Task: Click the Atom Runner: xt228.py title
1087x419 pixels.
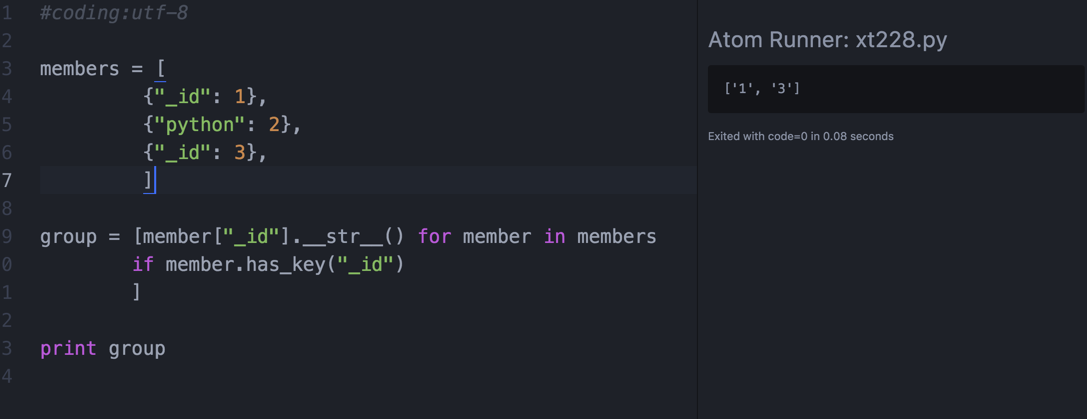Action: pyautogui.click(x=827, y=40)
